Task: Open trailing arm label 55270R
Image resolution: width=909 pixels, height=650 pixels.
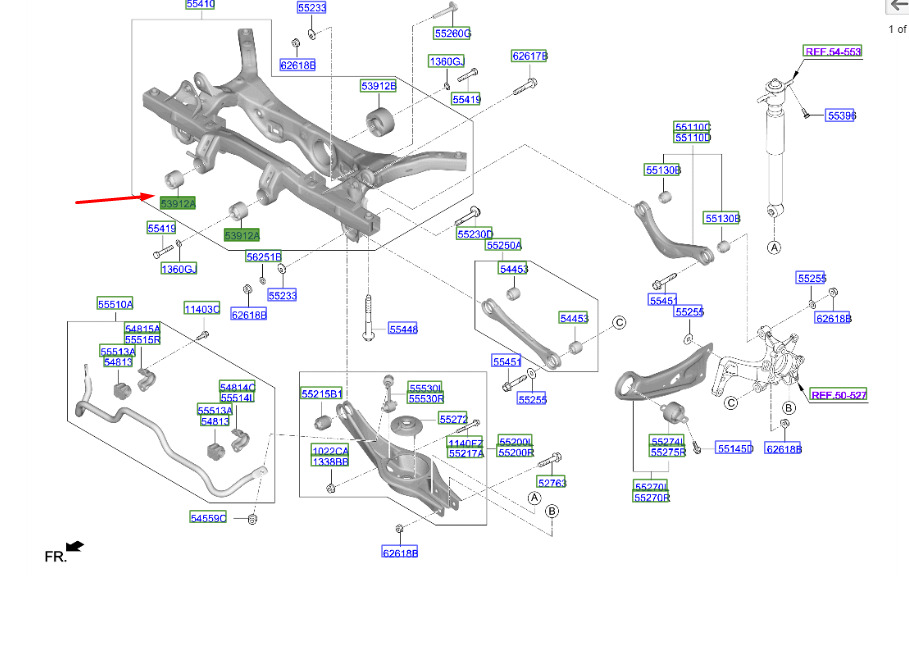Action: [x=652, y=498]
